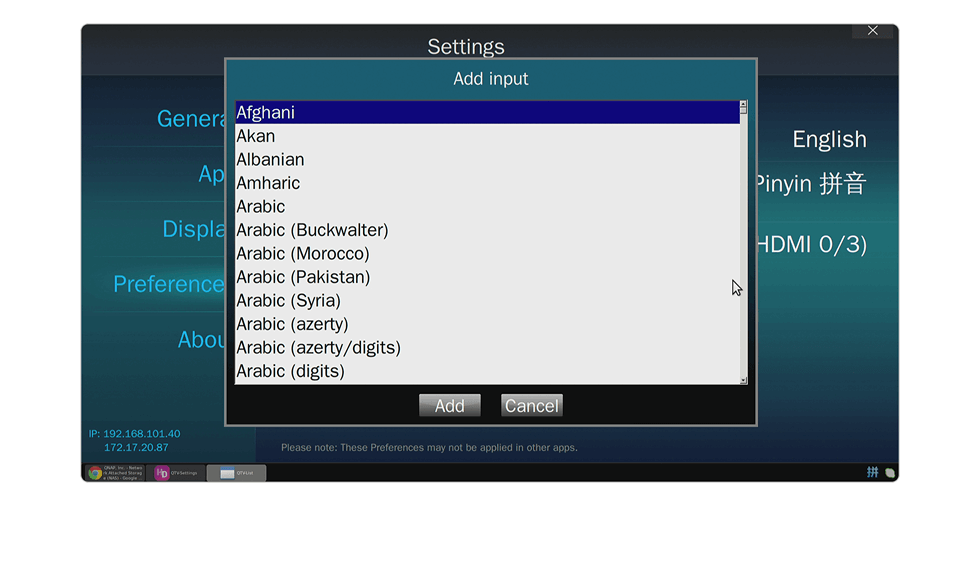Click the green-outlined system tray icon
Image resolution: width=980 pixels, height=585 pixels.
pos(890,472)
